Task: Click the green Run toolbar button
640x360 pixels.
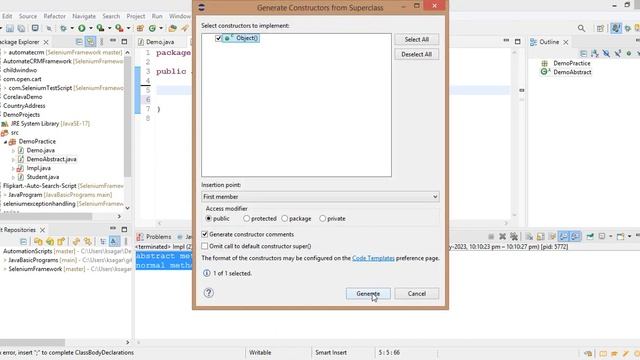Action: (x=82, y=28)
